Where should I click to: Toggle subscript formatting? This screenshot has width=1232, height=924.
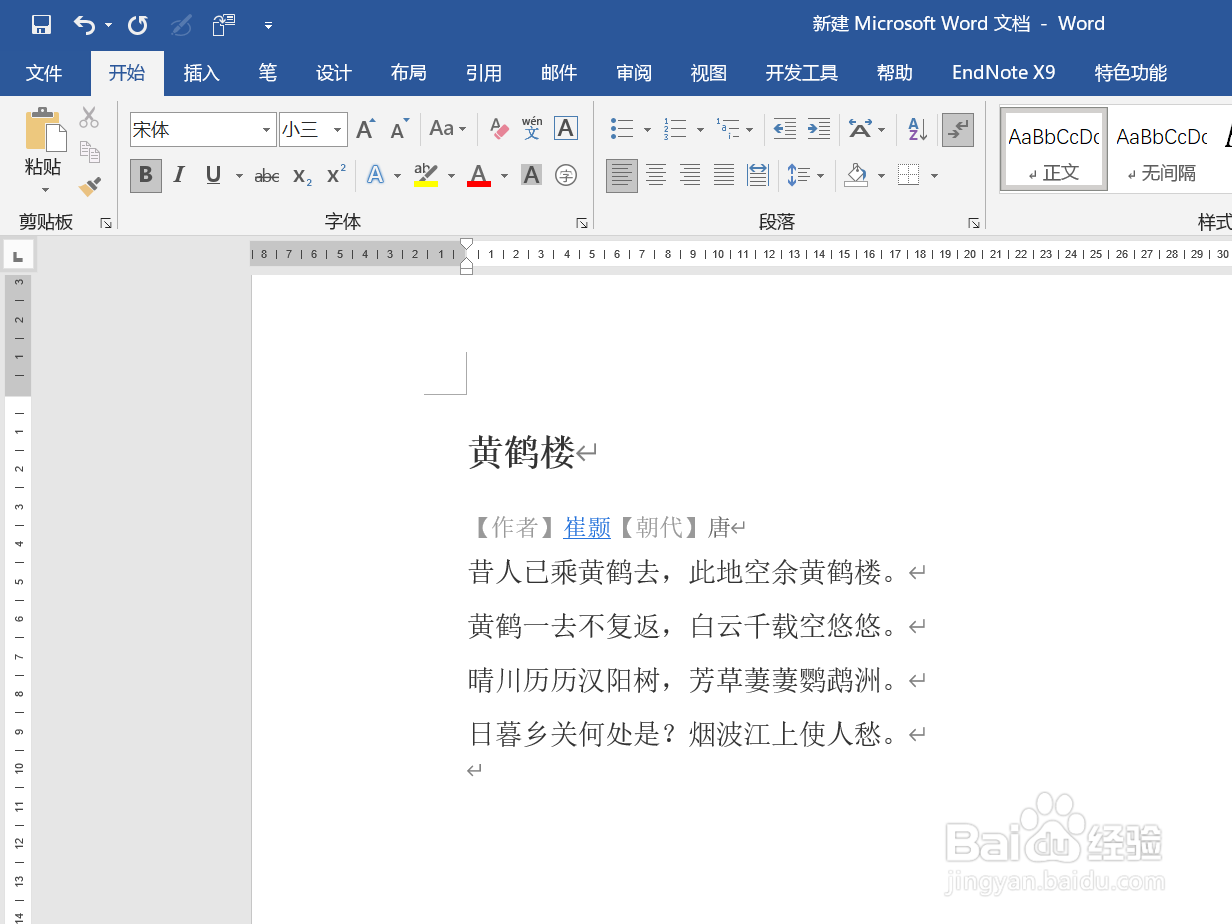[302, 176]
